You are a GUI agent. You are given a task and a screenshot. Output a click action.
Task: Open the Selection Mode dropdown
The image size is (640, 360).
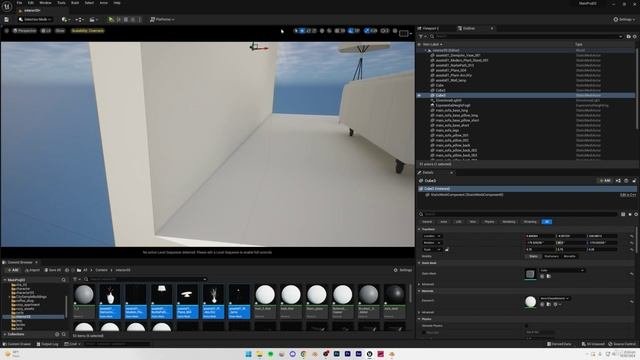point(35,19)
